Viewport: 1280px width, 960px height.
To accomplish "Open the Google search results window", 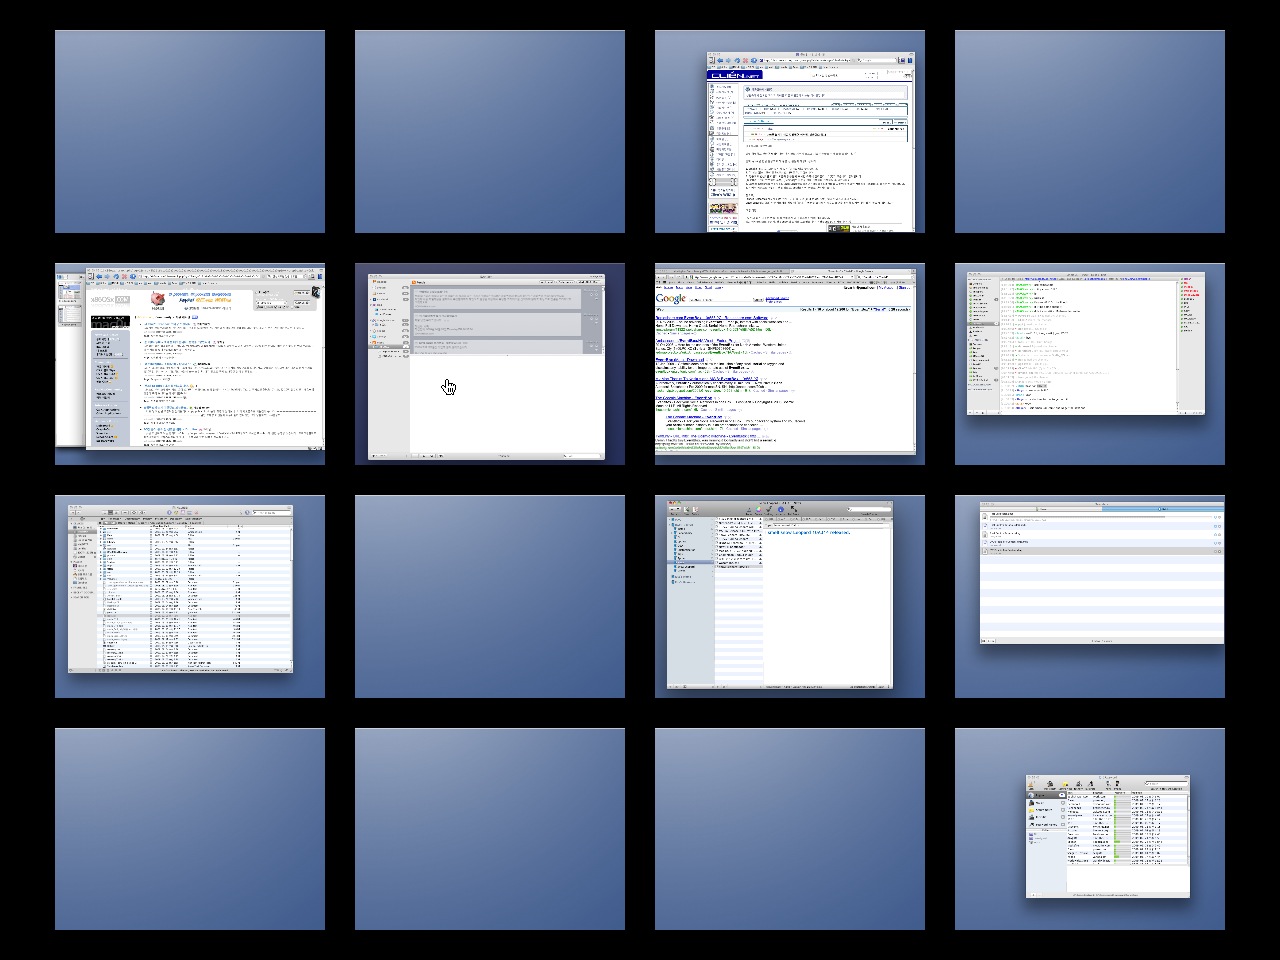I will coord(785,363).
